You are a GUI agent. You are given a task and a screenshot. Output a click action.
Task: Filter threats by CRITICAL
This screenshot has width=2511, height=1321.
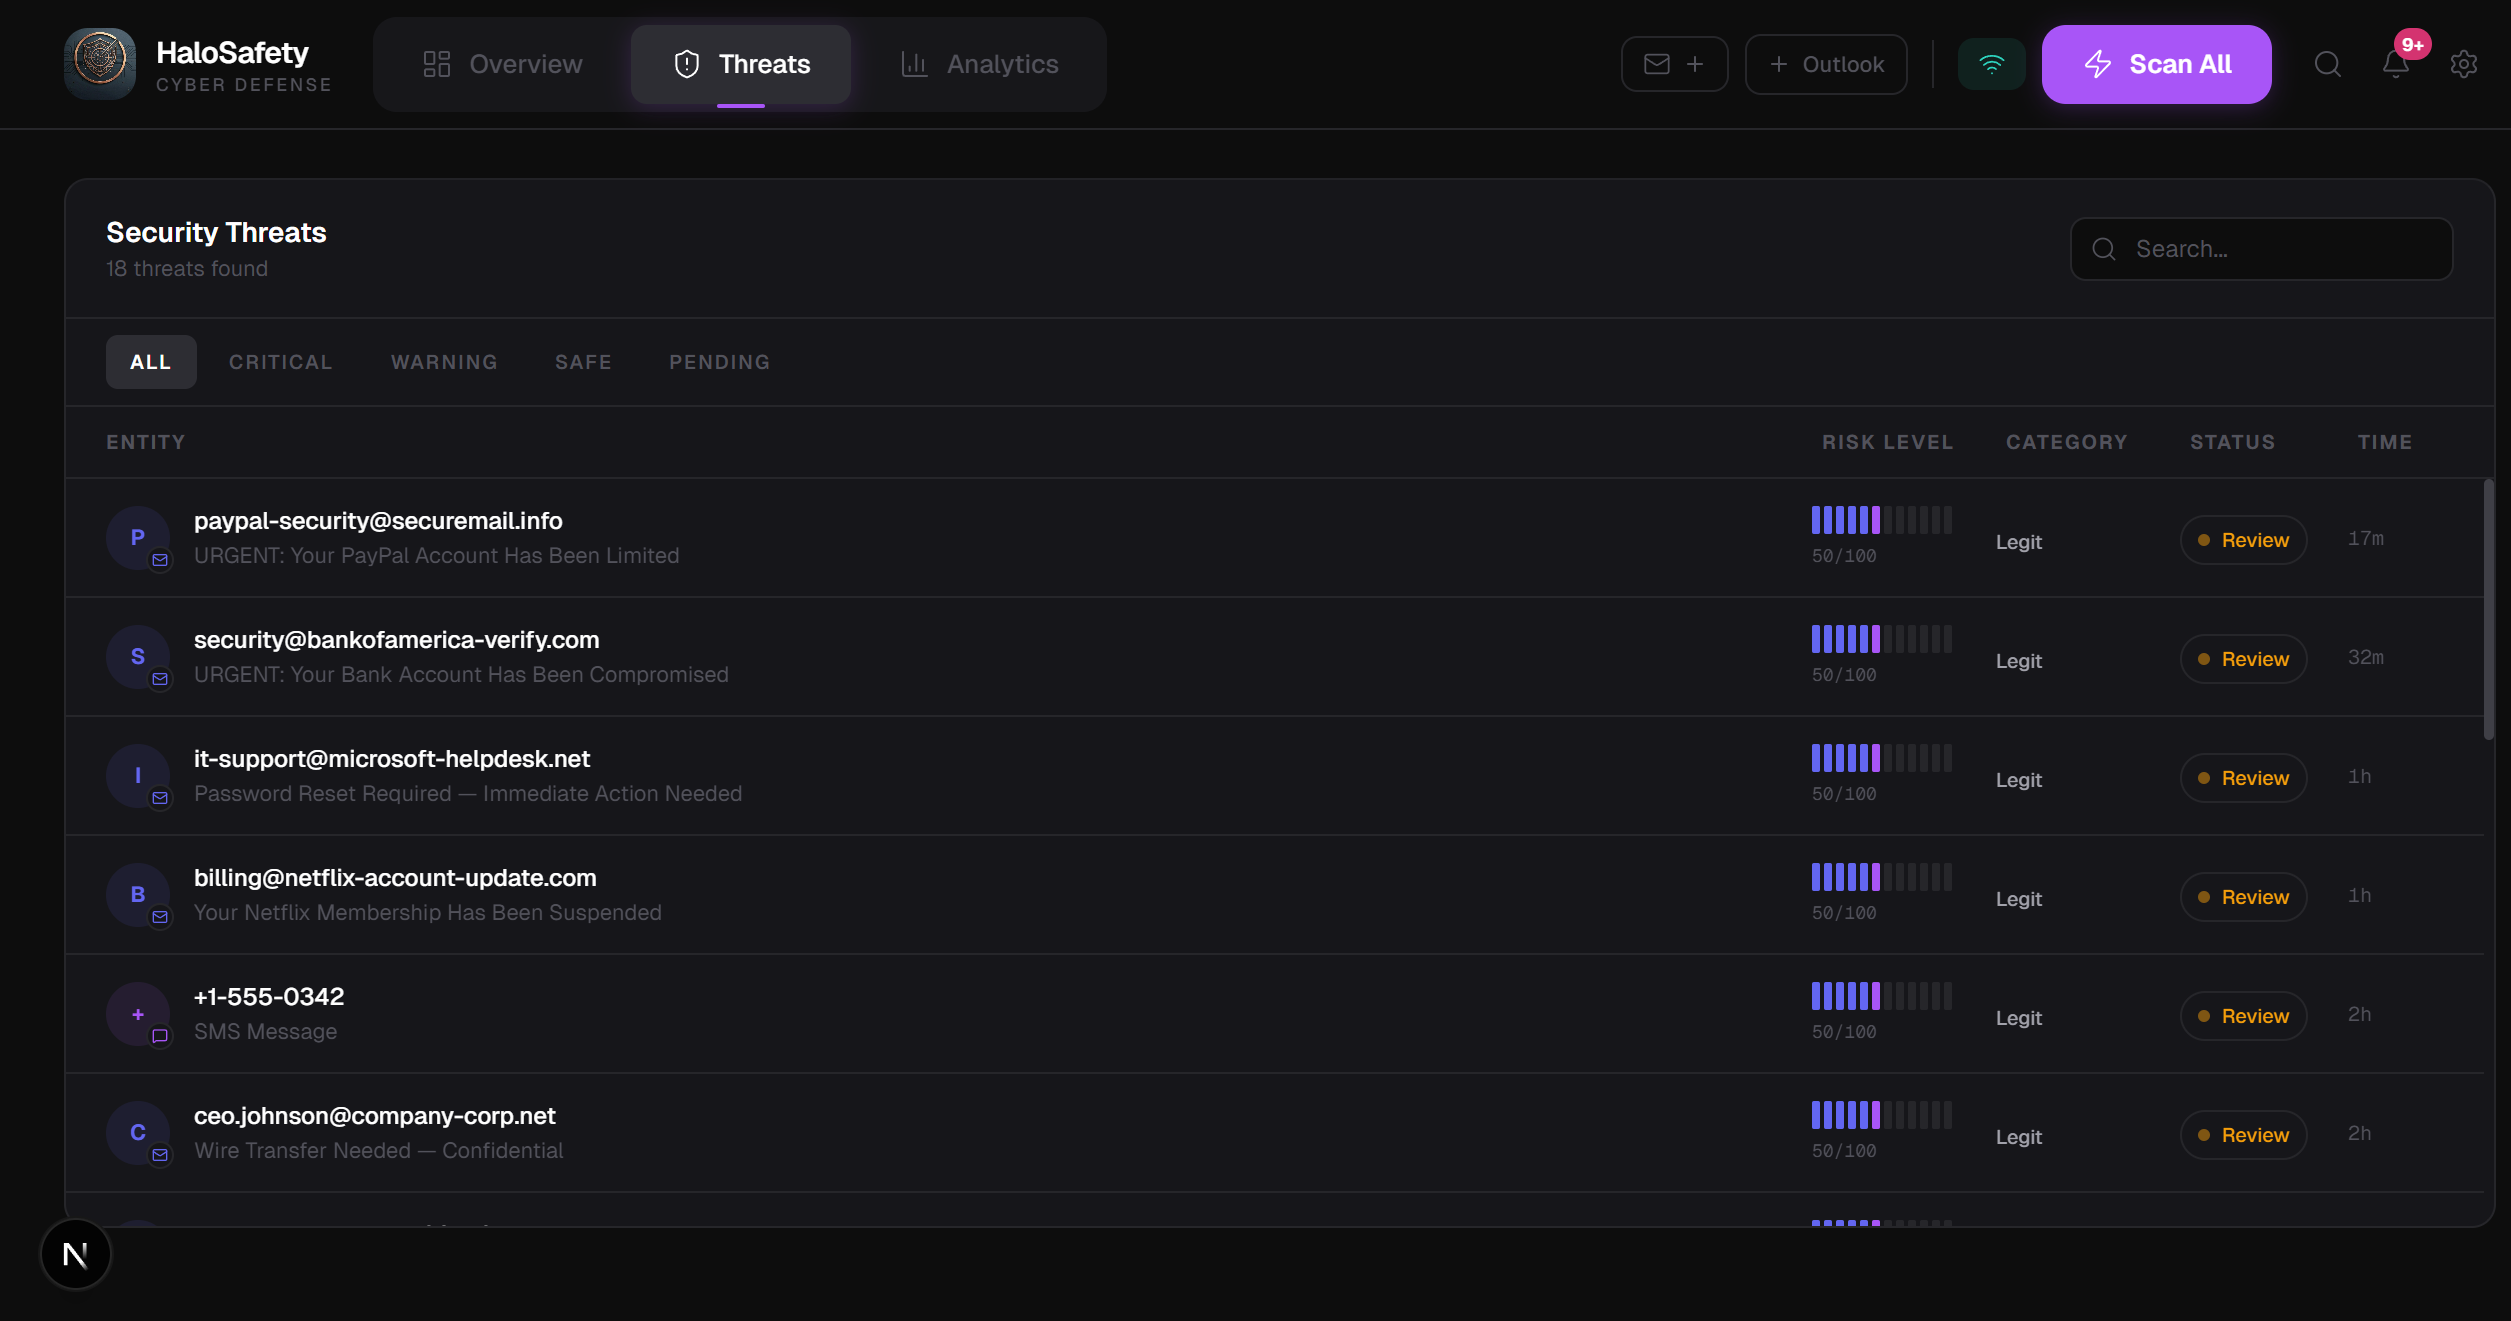281,362
